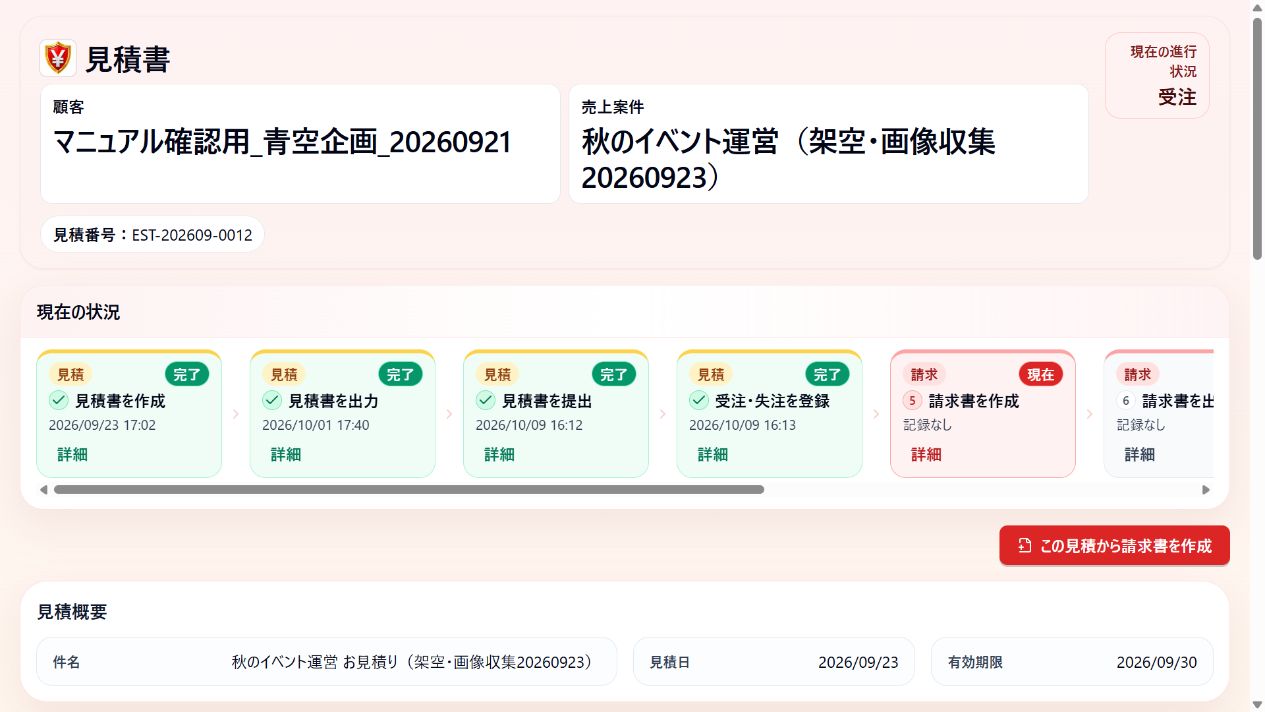Click the right arrow of the status scrollbar
1265x712 pixels.
(x=1206, y=490)
